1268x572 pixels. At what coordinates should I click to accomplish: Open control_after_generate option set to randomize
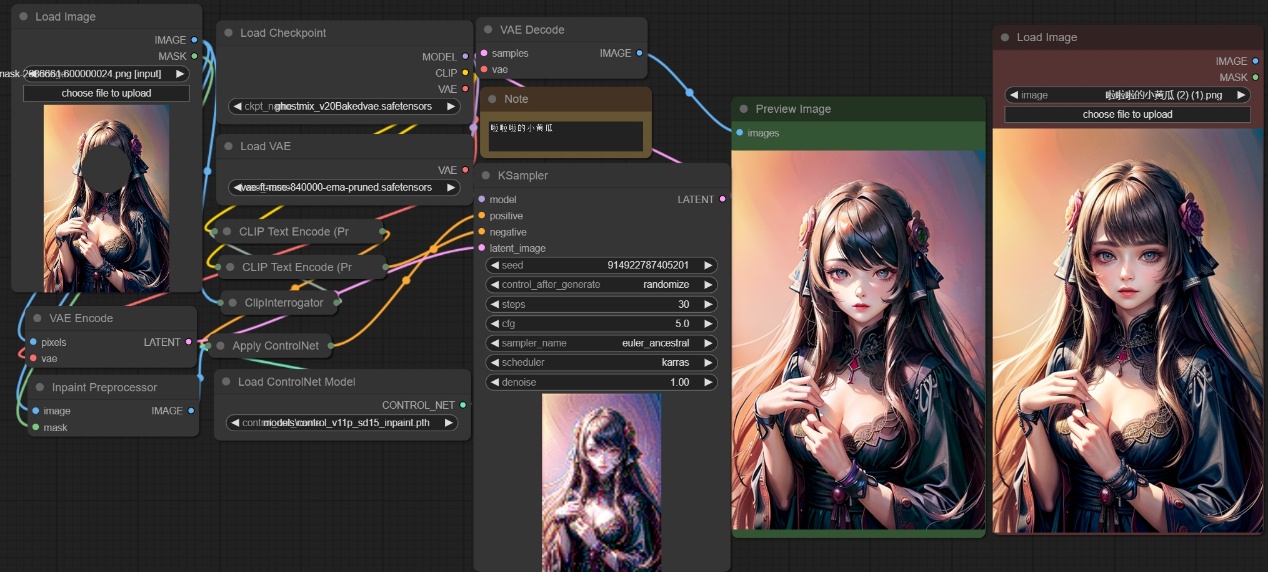click(x=602, y=285)
